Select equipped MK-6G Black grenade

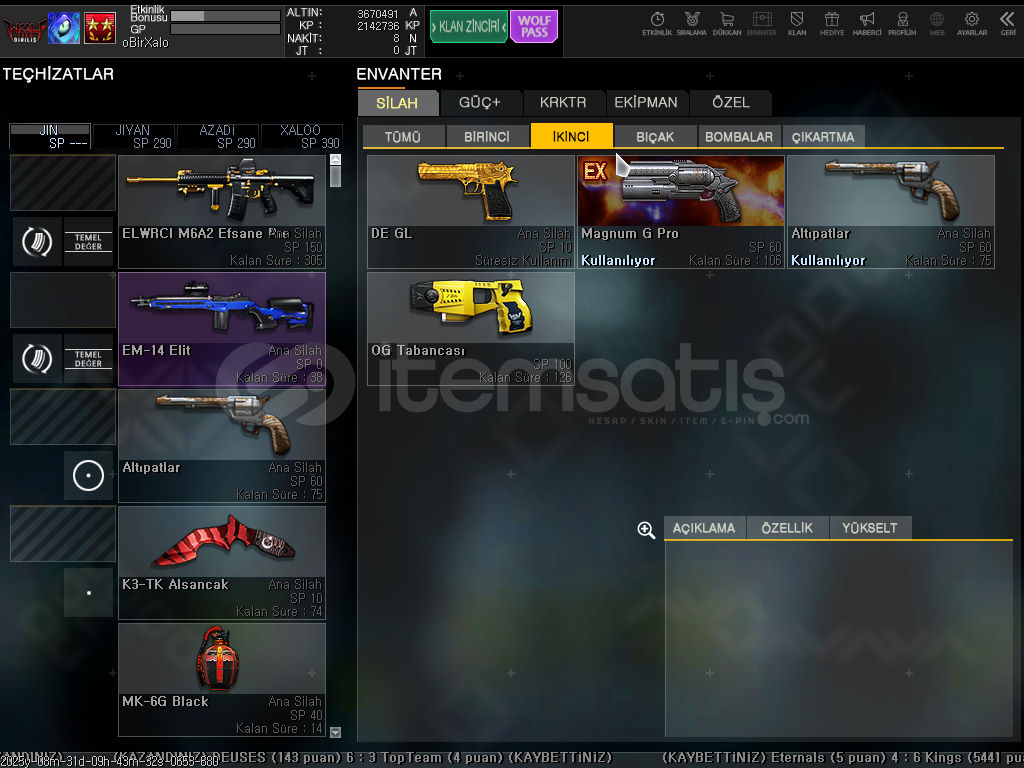pyautogui.click(x=222, y=679)
